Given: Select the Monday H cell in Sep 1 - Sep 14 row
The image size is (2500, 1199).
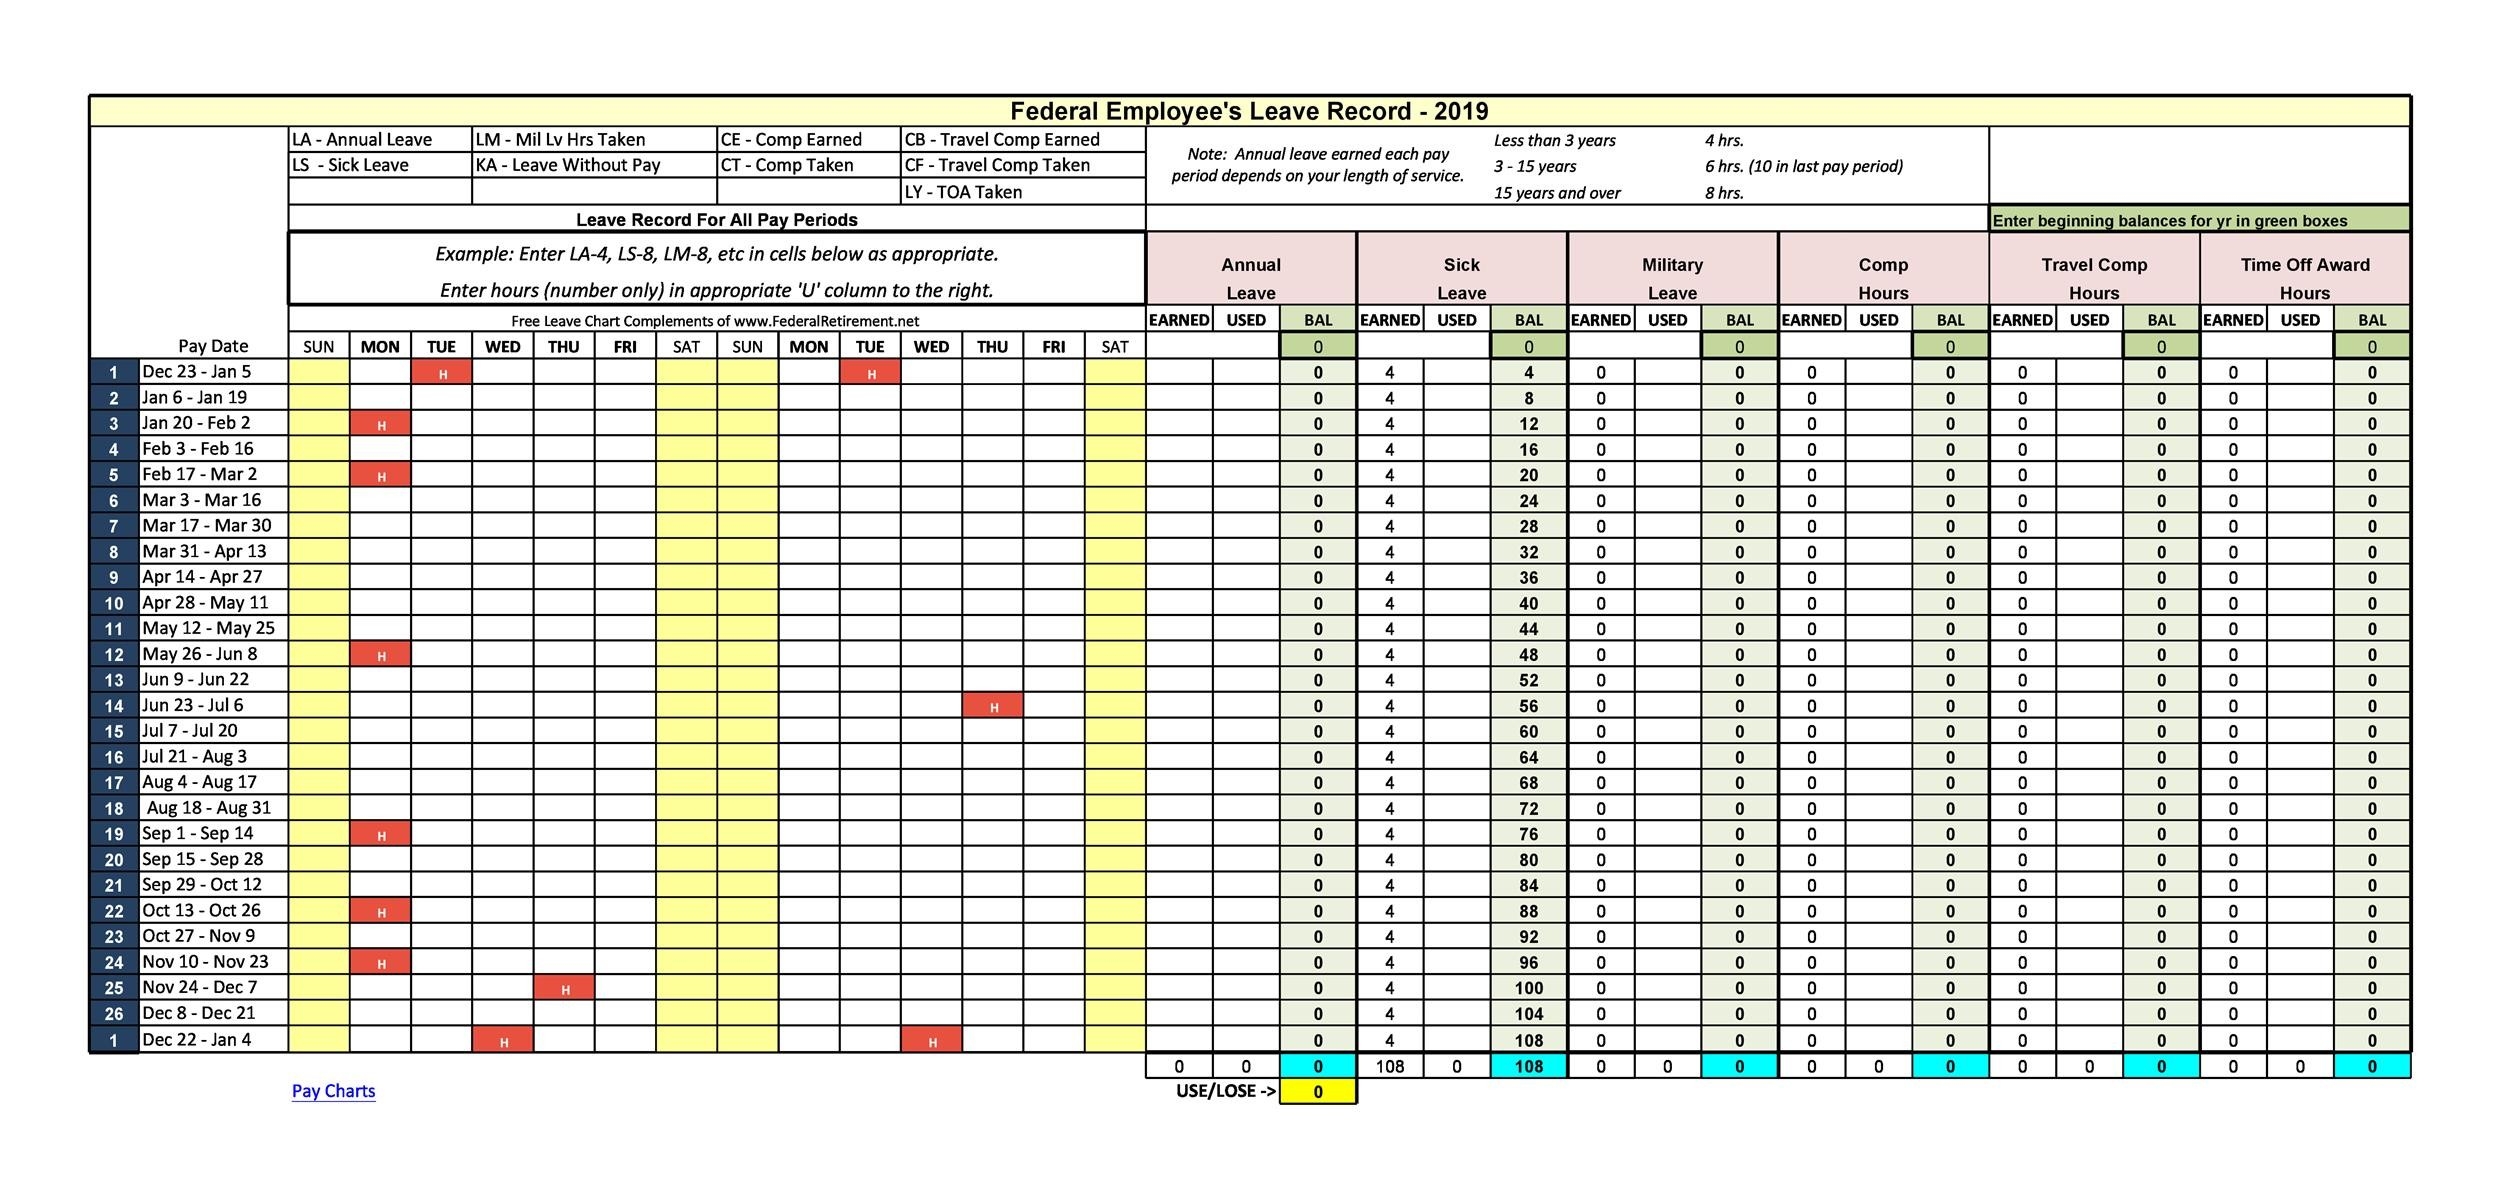Looking at the screenshot, I should pos(380,833).
